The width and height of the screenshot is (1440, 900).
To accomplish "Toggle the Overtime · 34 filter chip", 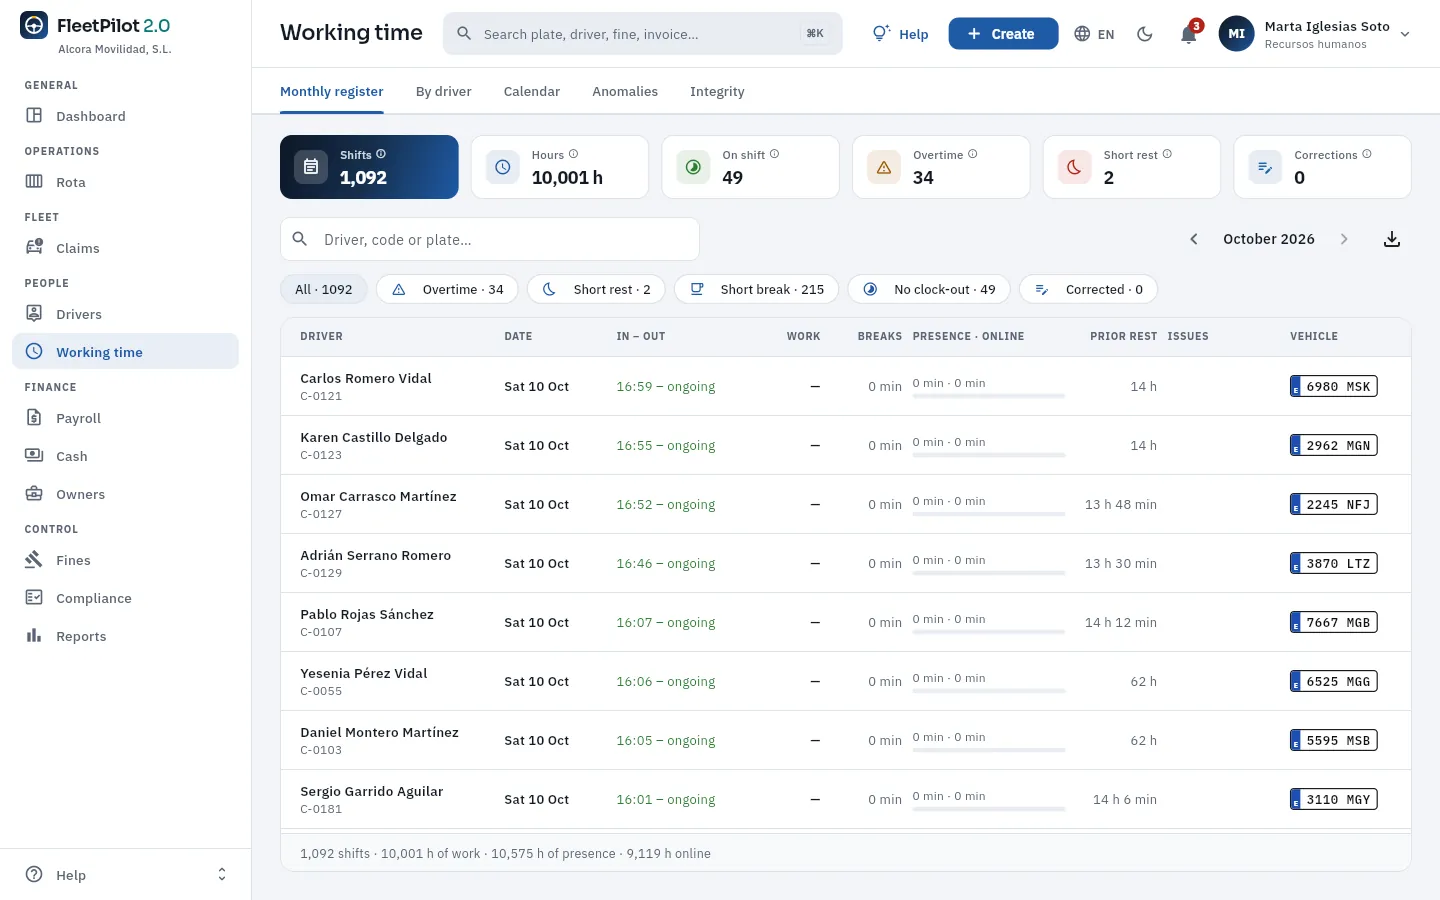I will pyautogui.click(x=447, y=289).
